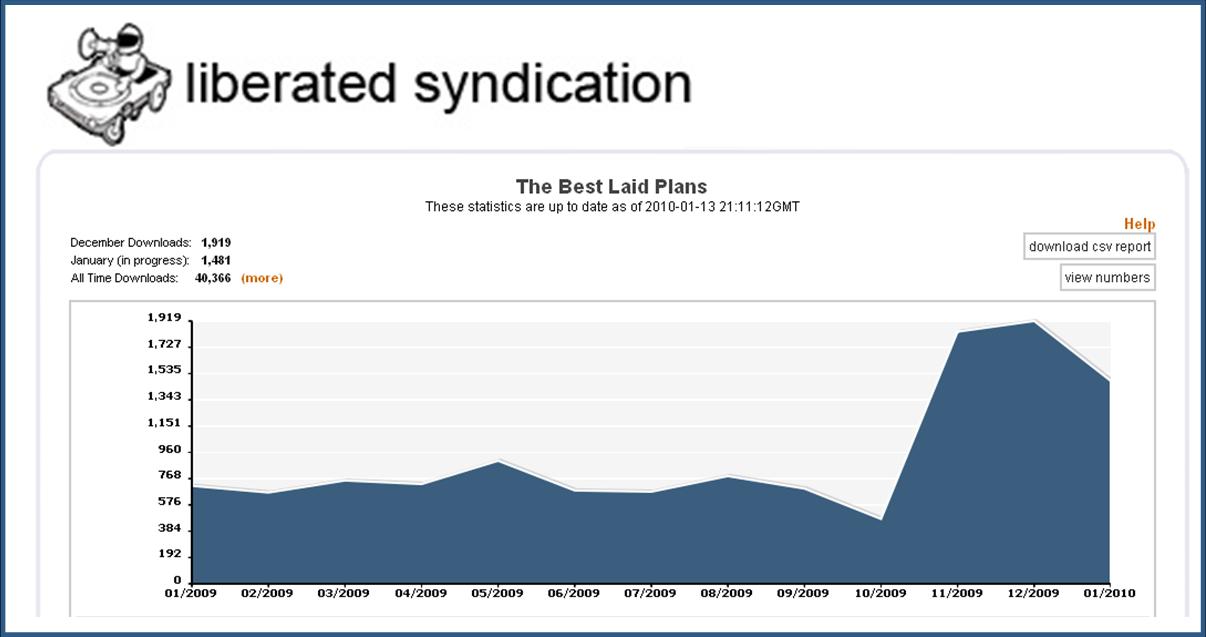Click the 10/2009 axis label
The image size is (1206, 637).
880,593
